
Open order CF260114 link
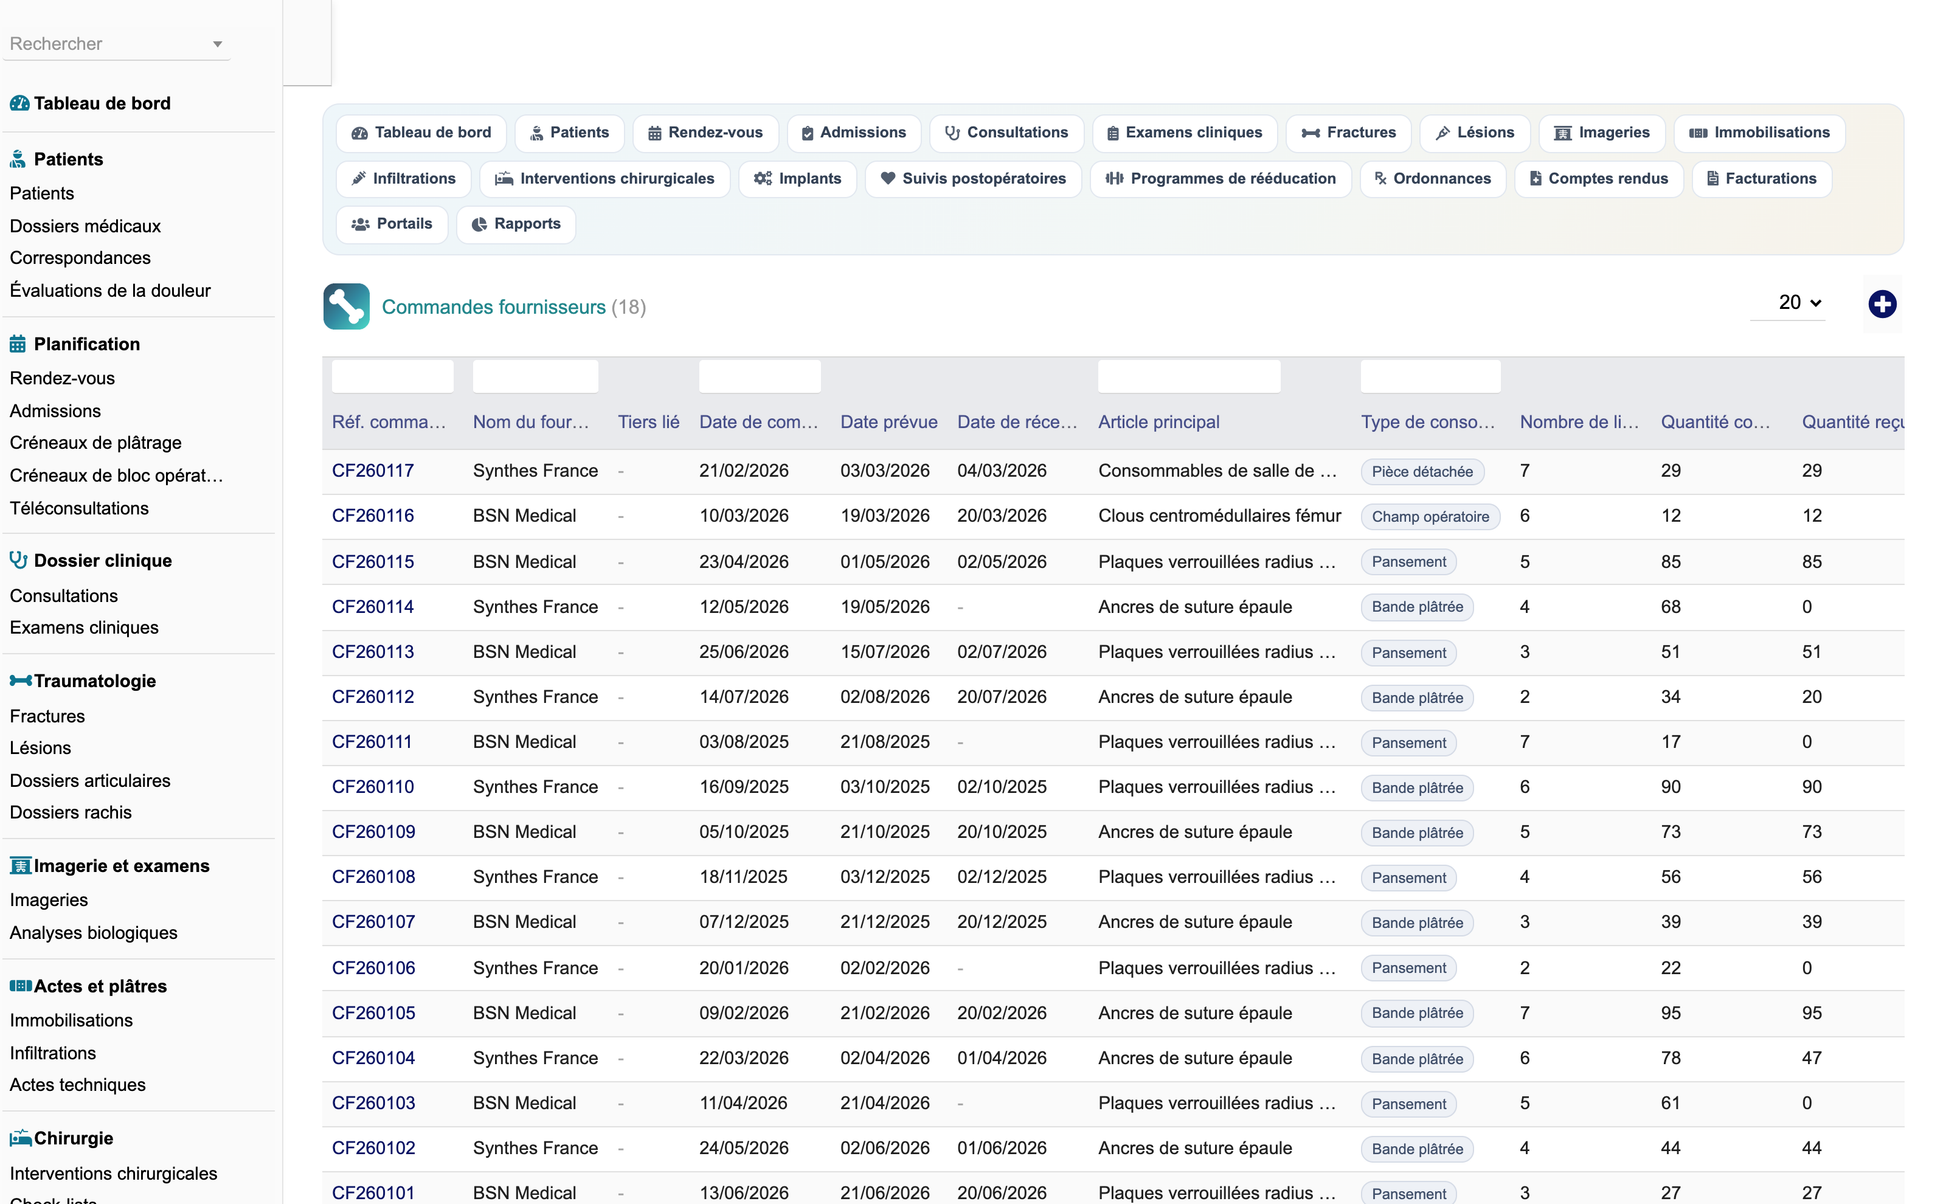[373, 607]
